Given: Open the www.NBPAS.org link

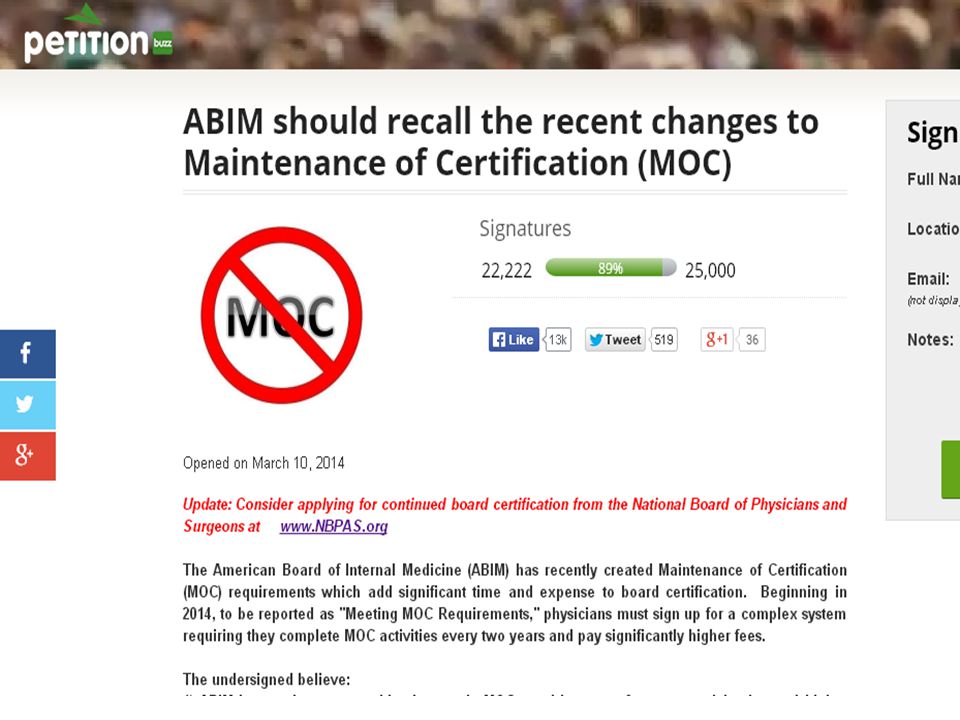Looking at the screenshot, I should (x=334, y=527).
